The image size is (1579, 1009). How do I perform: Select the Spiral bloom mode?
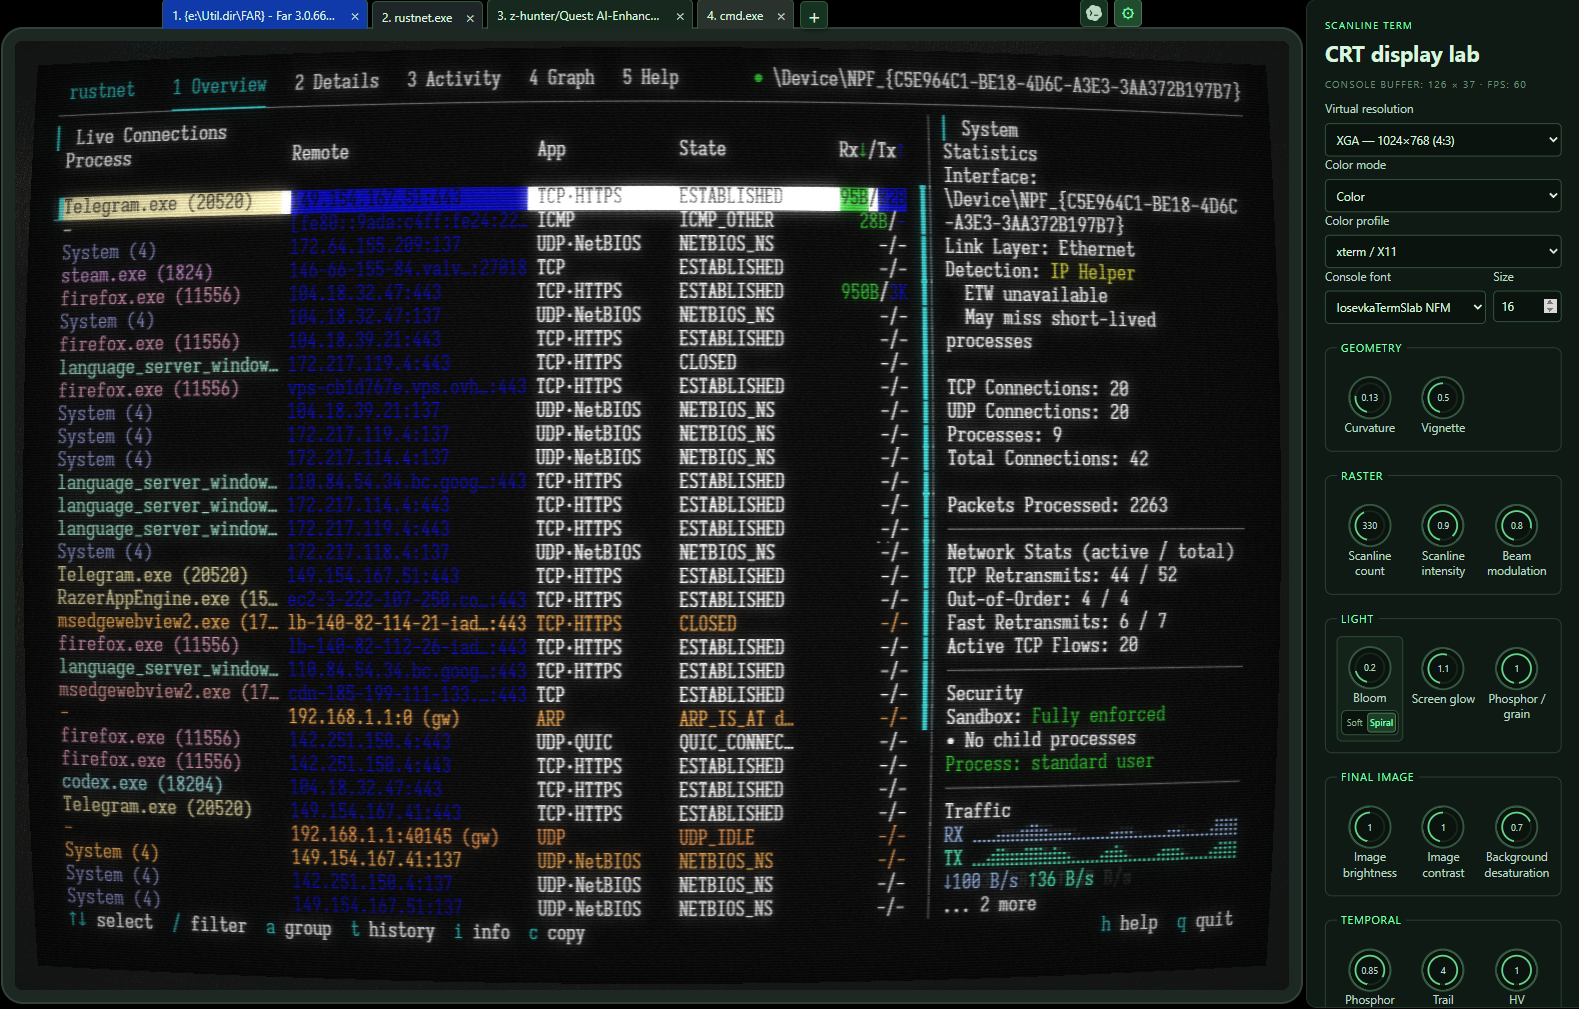coord(1382,723)
